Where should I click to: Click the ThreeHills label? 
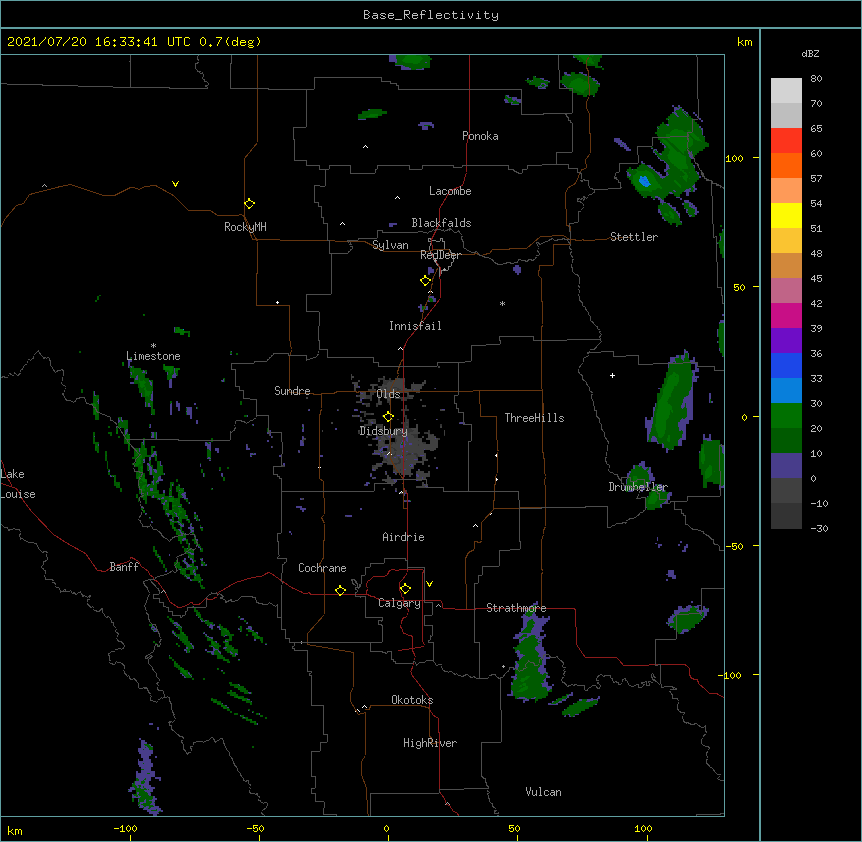(534, 418)
